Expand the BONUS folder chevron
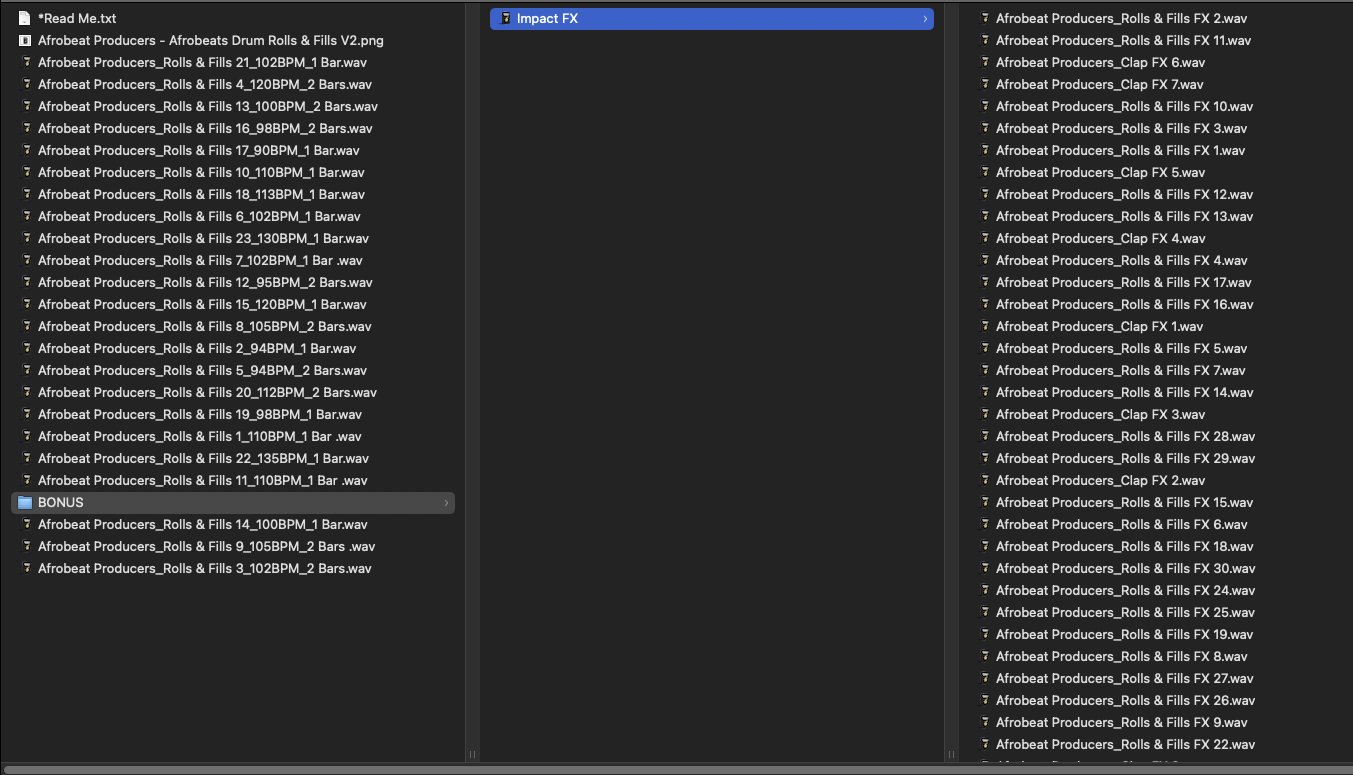1353x775 pixels. click(446, 502)
